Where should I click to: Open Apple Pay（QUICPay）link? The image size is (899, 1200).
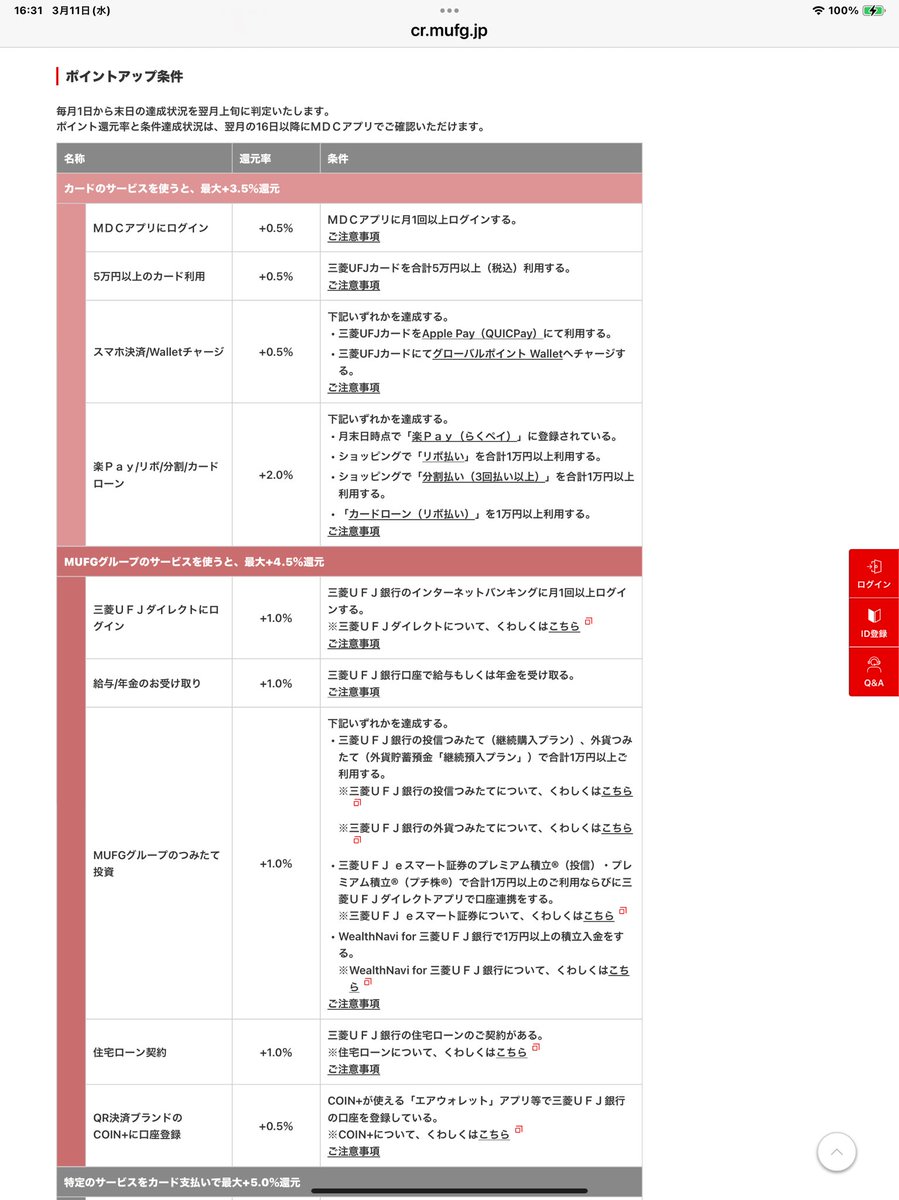pos(482,333)
